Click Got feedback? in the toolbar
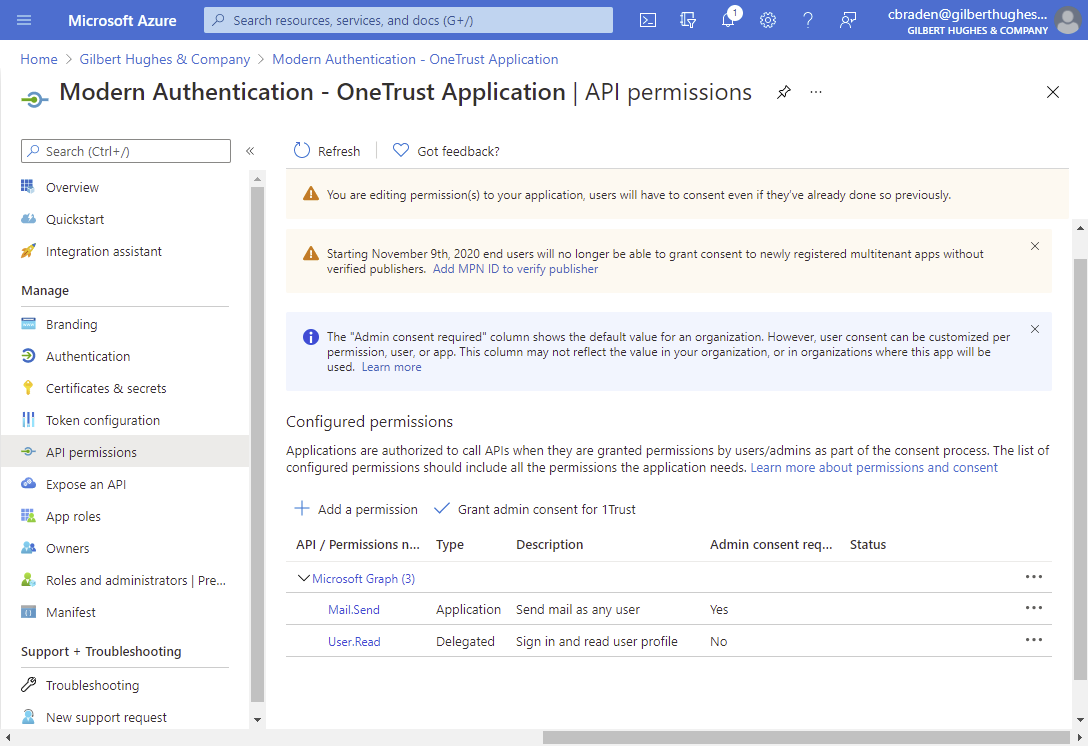This screenshot has width=1088, height=746. pos(446,151)
